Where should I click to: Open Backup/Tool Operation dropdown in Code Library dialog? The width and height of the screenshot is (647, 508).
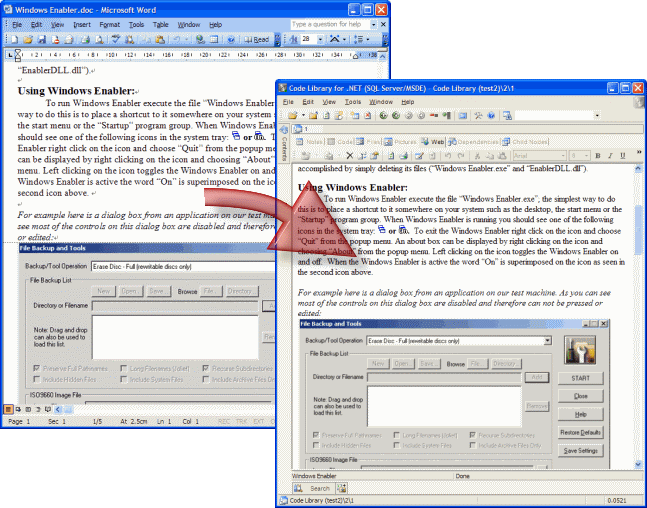coord(547,341)
